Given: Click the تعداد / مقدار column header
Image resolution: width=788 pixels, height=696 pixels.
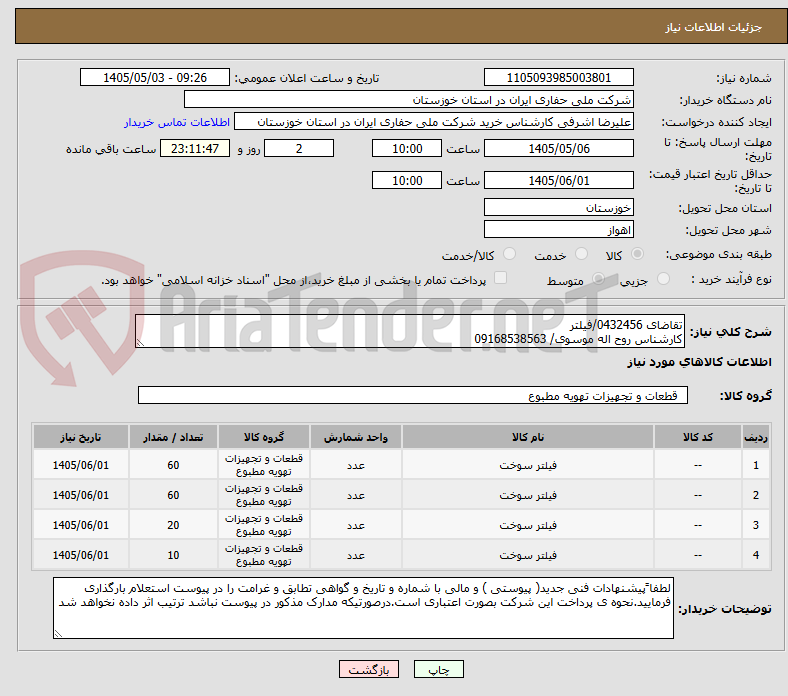Looking at the screenshot, I should [173, 437].
